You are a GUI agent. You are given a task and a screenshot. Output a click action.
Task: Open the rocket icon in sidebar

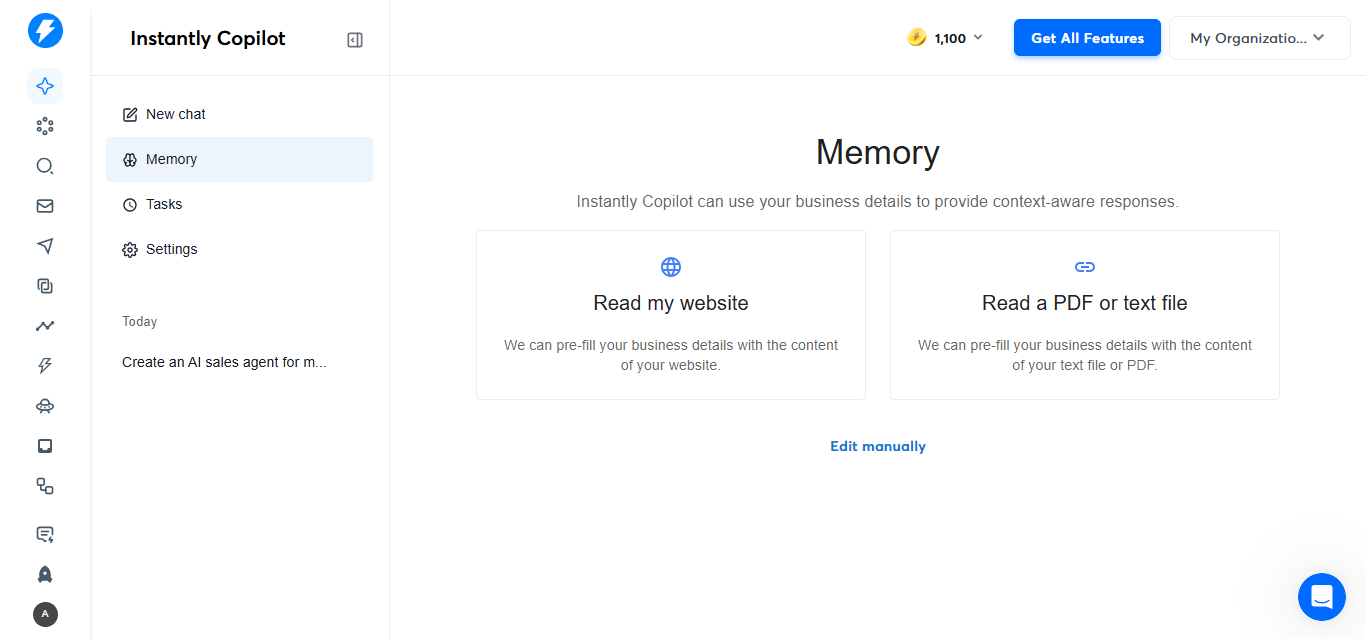(x=45, y=574)
